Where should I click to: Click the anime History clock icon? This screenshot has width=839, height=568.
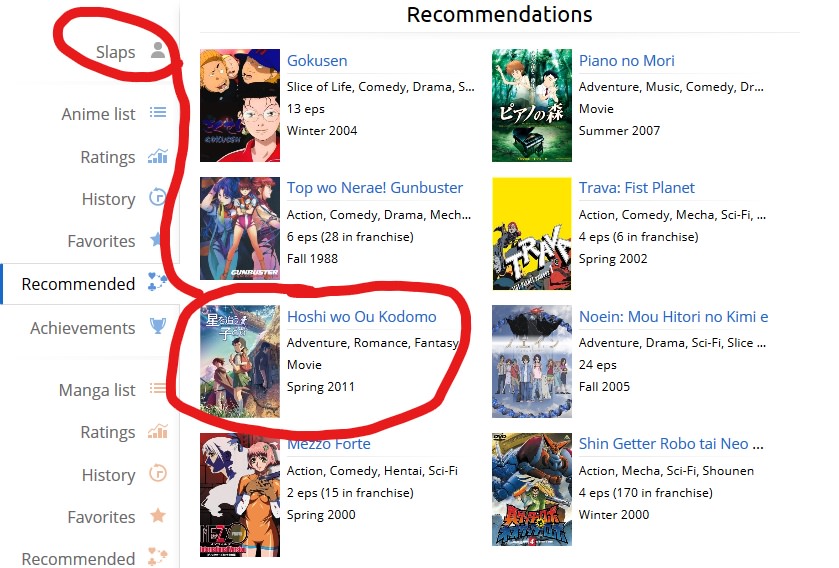(157, 198)
